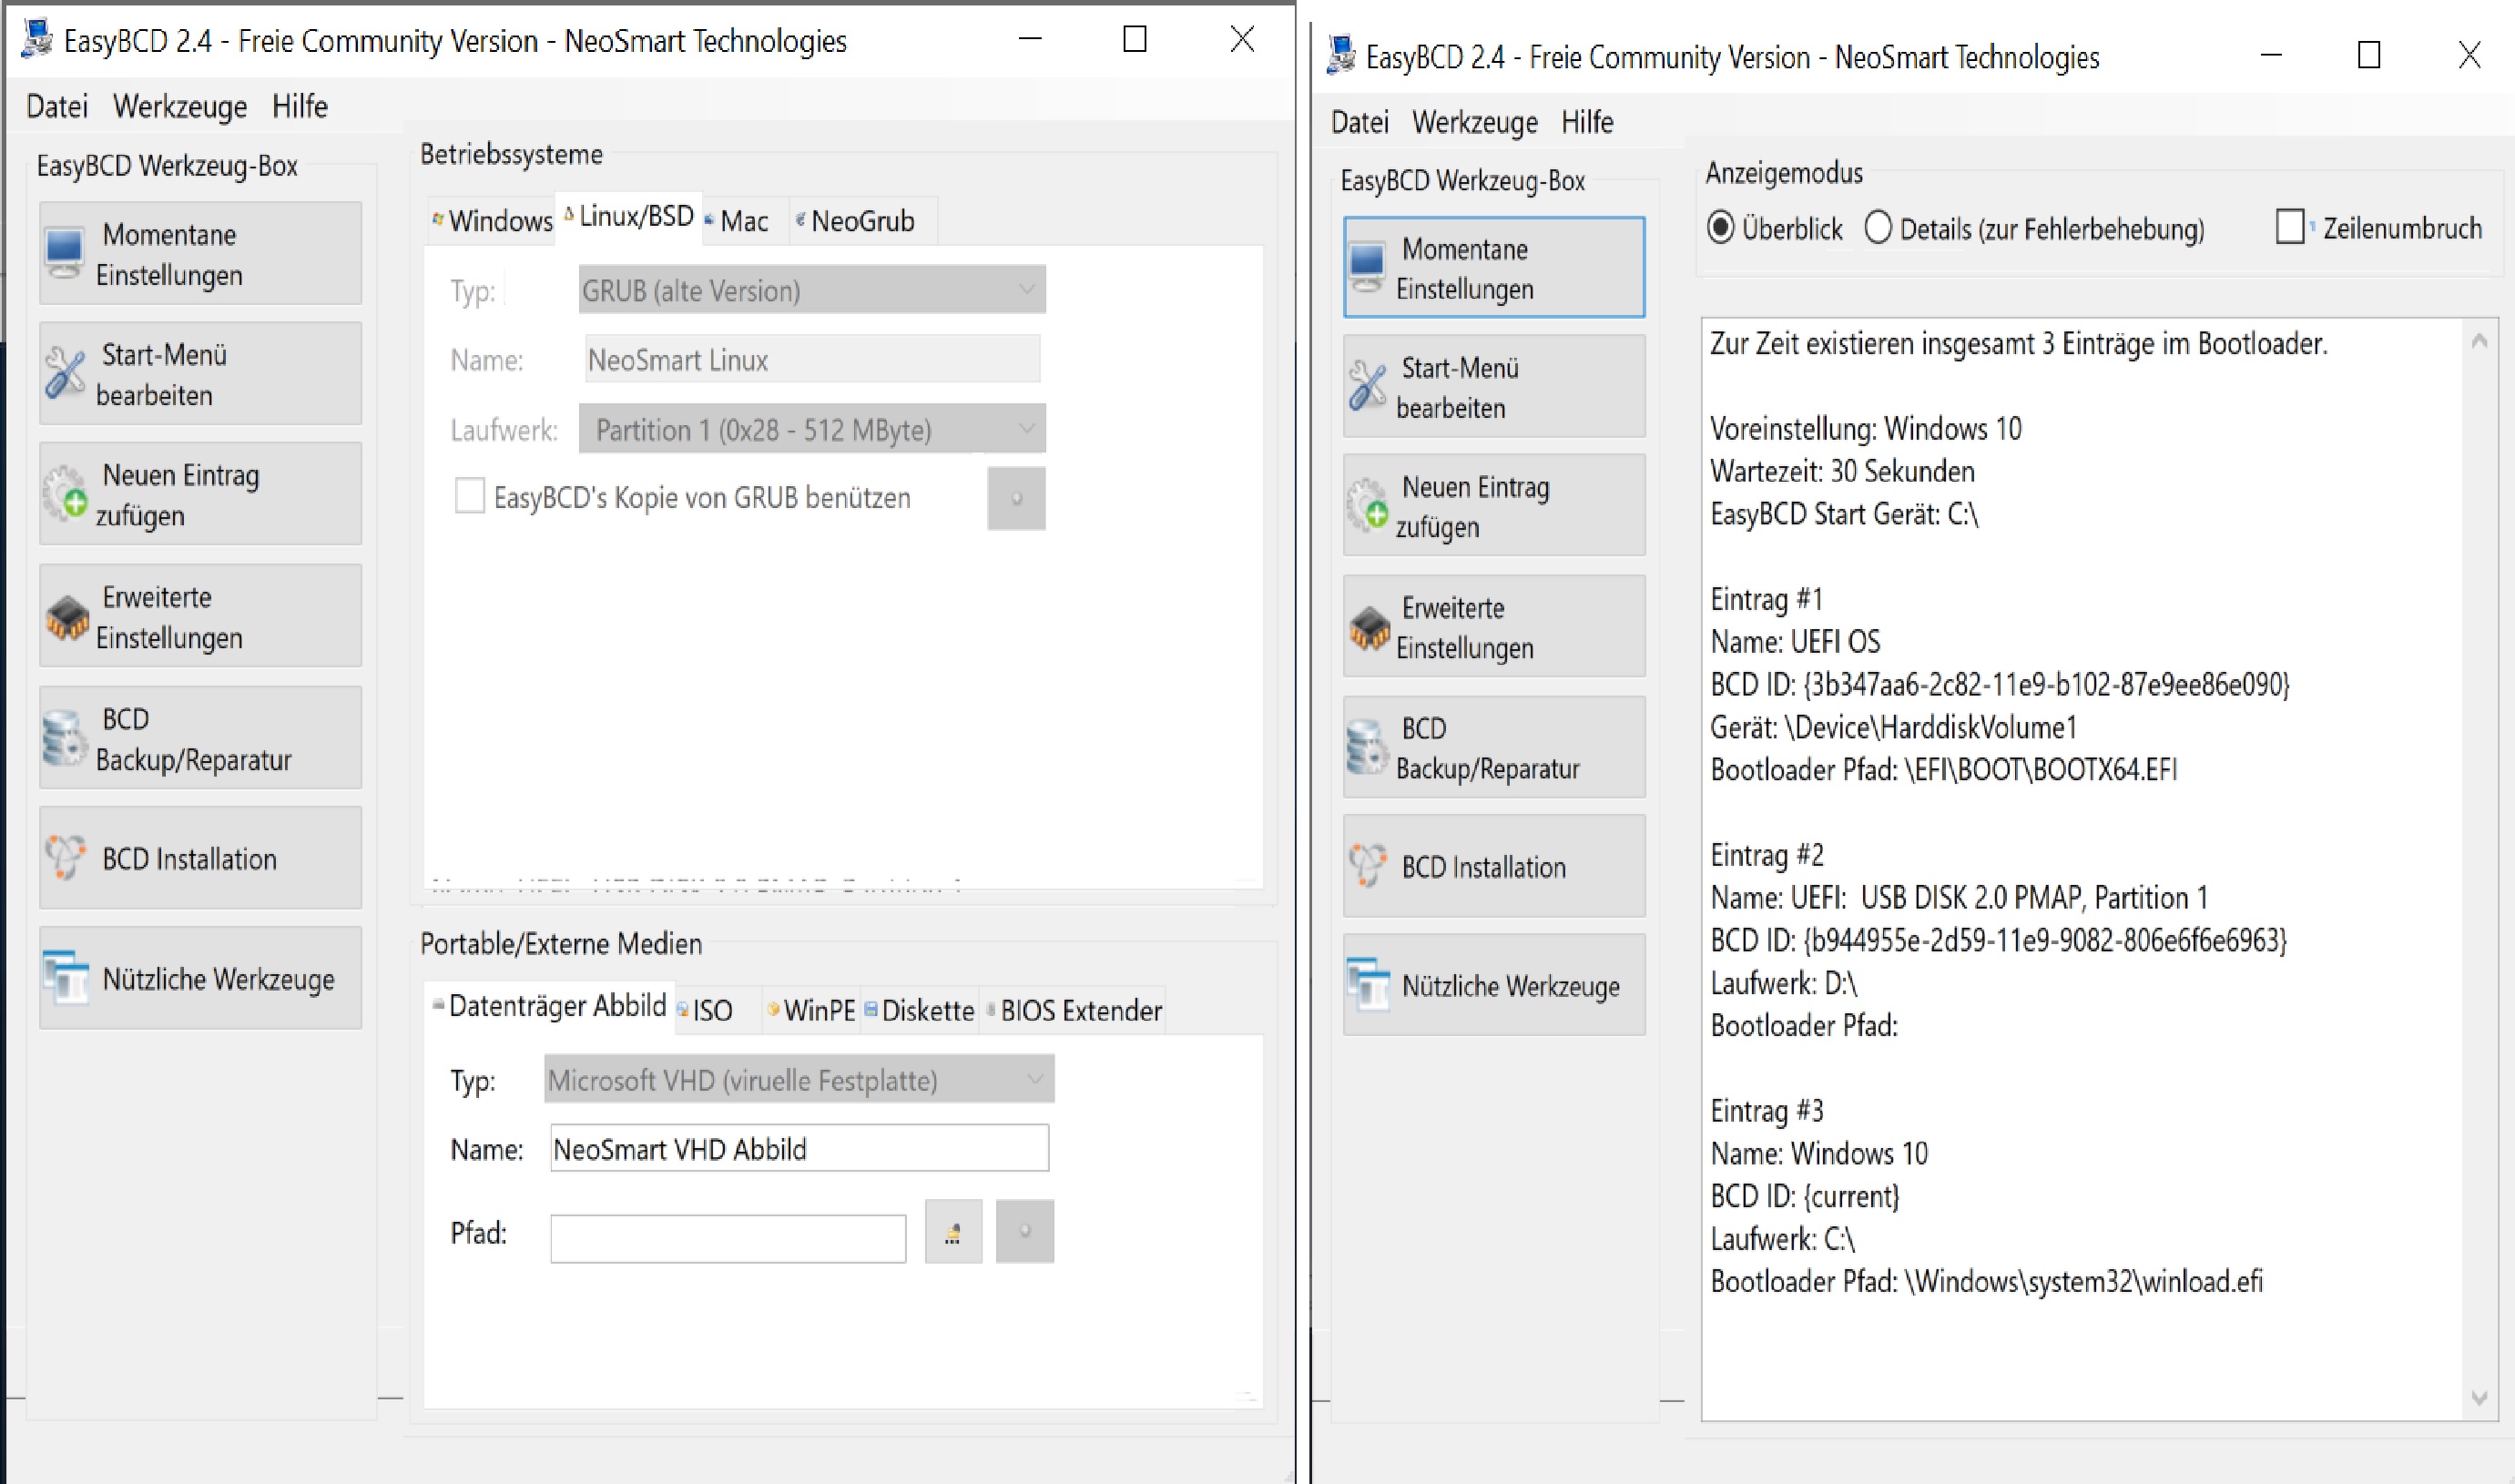Screen dimensions: 2515x1484
Task: Select the WinPE tab
Action: pyautogui.click(x=810, y=1010)
